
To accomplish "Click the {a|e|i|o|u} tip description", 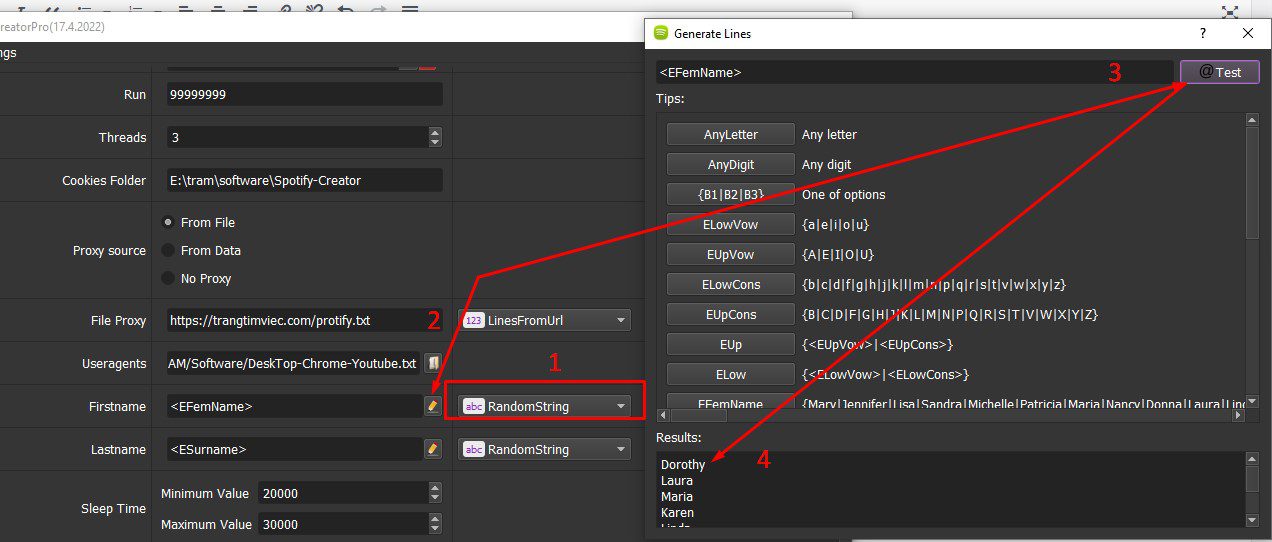I will 836,224.
